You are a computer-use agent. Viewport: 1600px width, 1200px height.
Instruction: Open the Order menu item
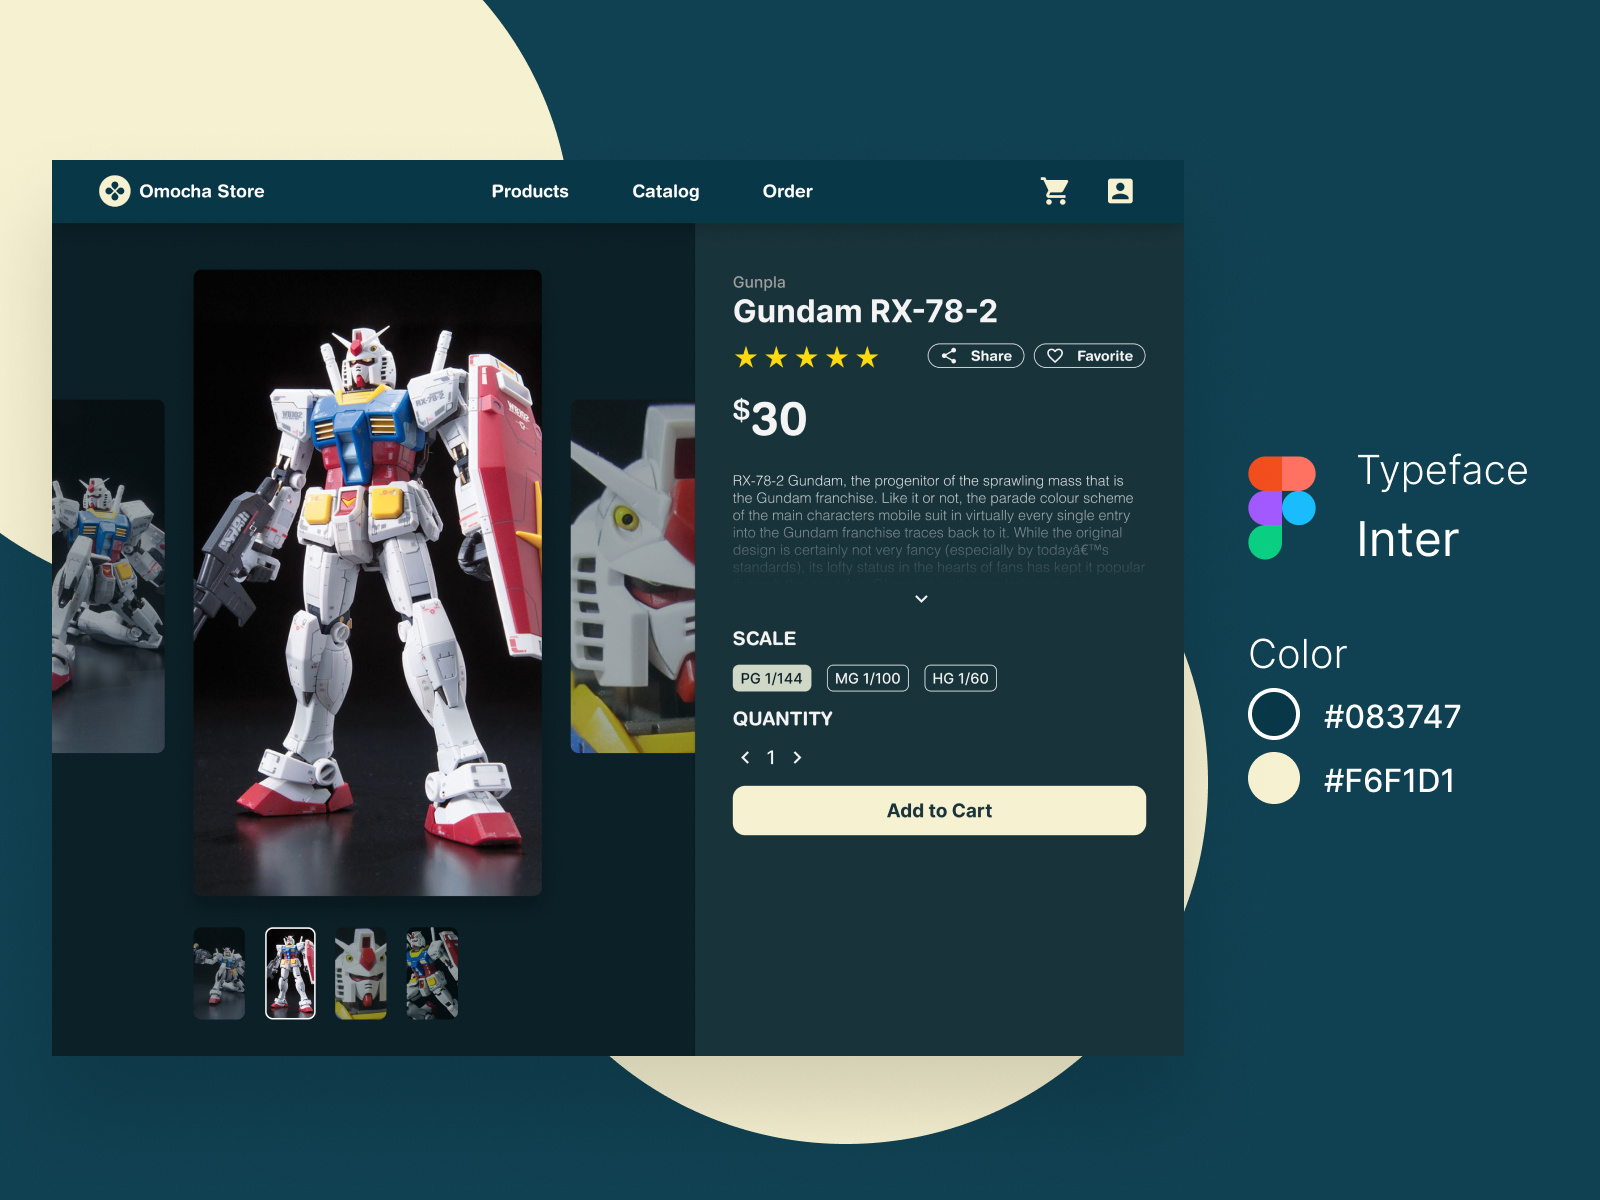point(788,192)
